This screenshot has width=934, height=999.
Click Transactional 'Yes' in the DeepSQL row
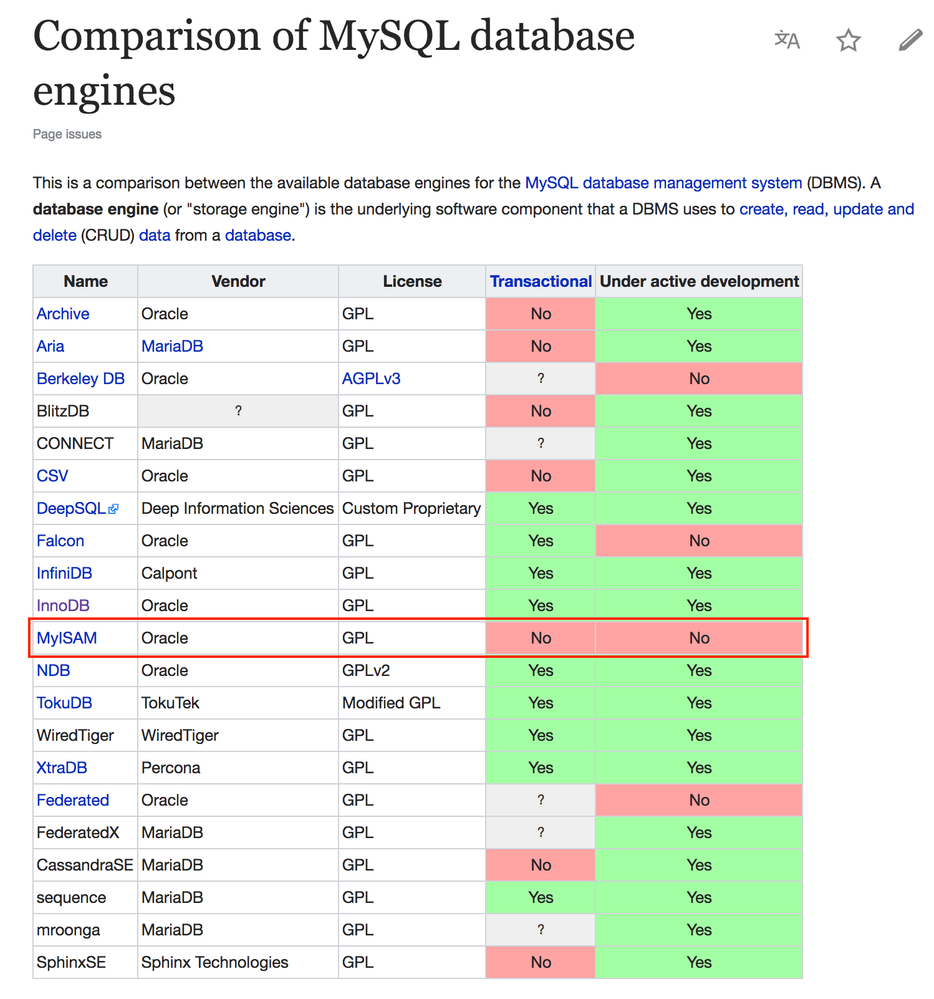[x=540, y=508]
